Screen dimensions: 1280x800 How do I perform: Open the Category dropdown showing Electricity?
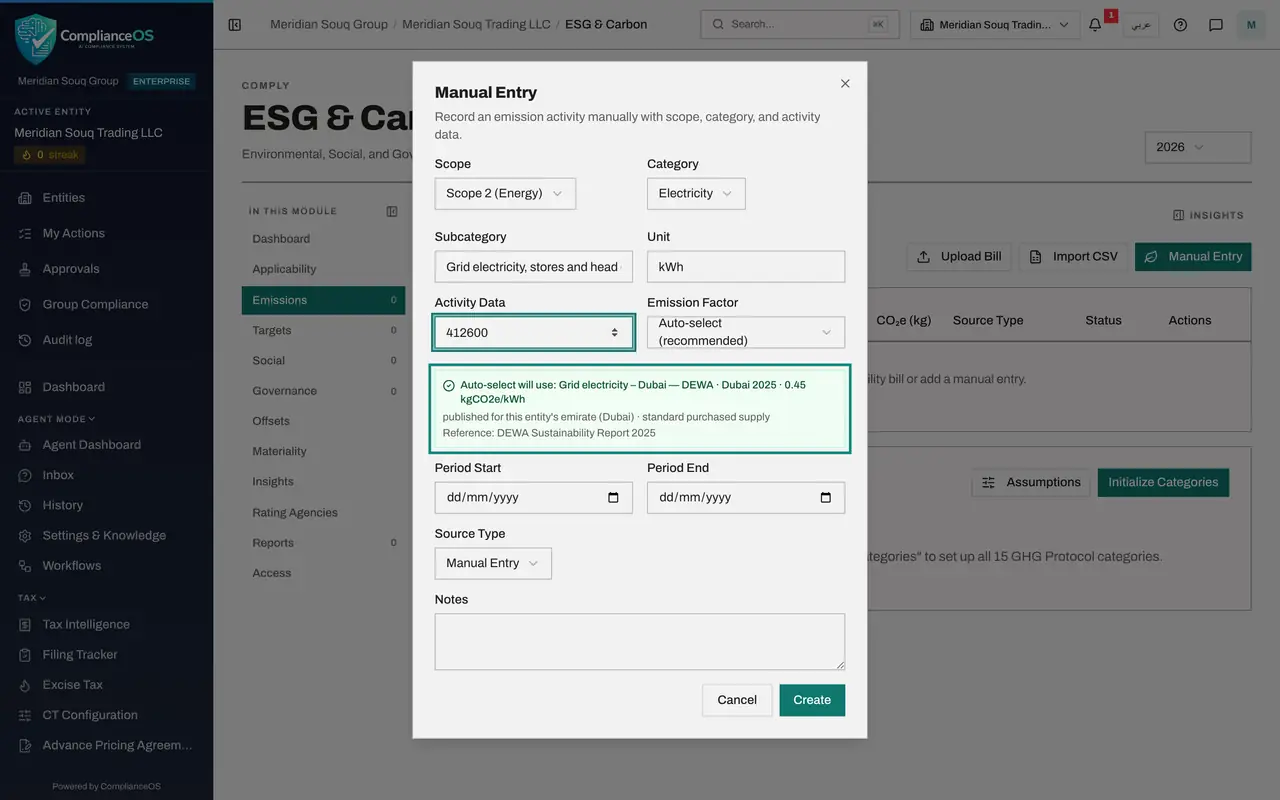pos(696,193)
